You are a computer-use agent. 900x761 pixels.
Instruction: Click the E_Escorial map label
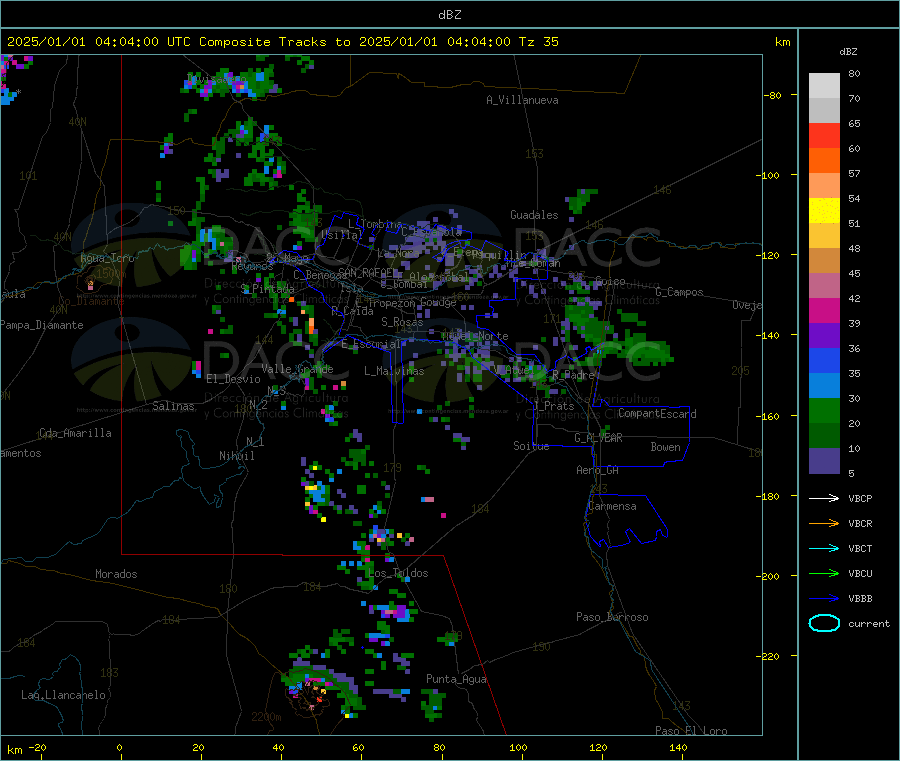[371, 344]
